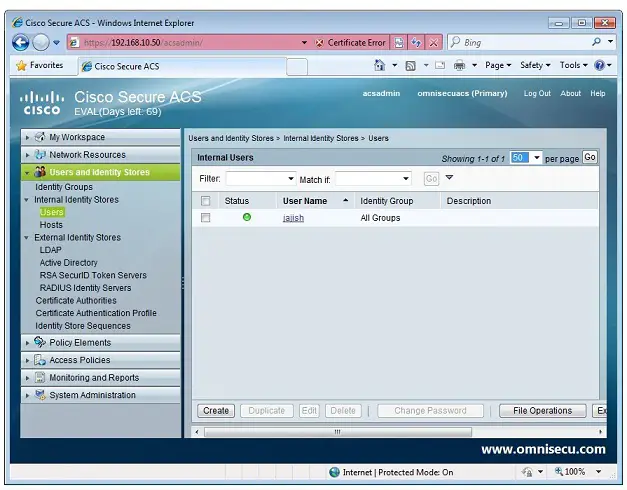Open user jajish link
Viewport: 627px width, 490px height.
(293, 218)
